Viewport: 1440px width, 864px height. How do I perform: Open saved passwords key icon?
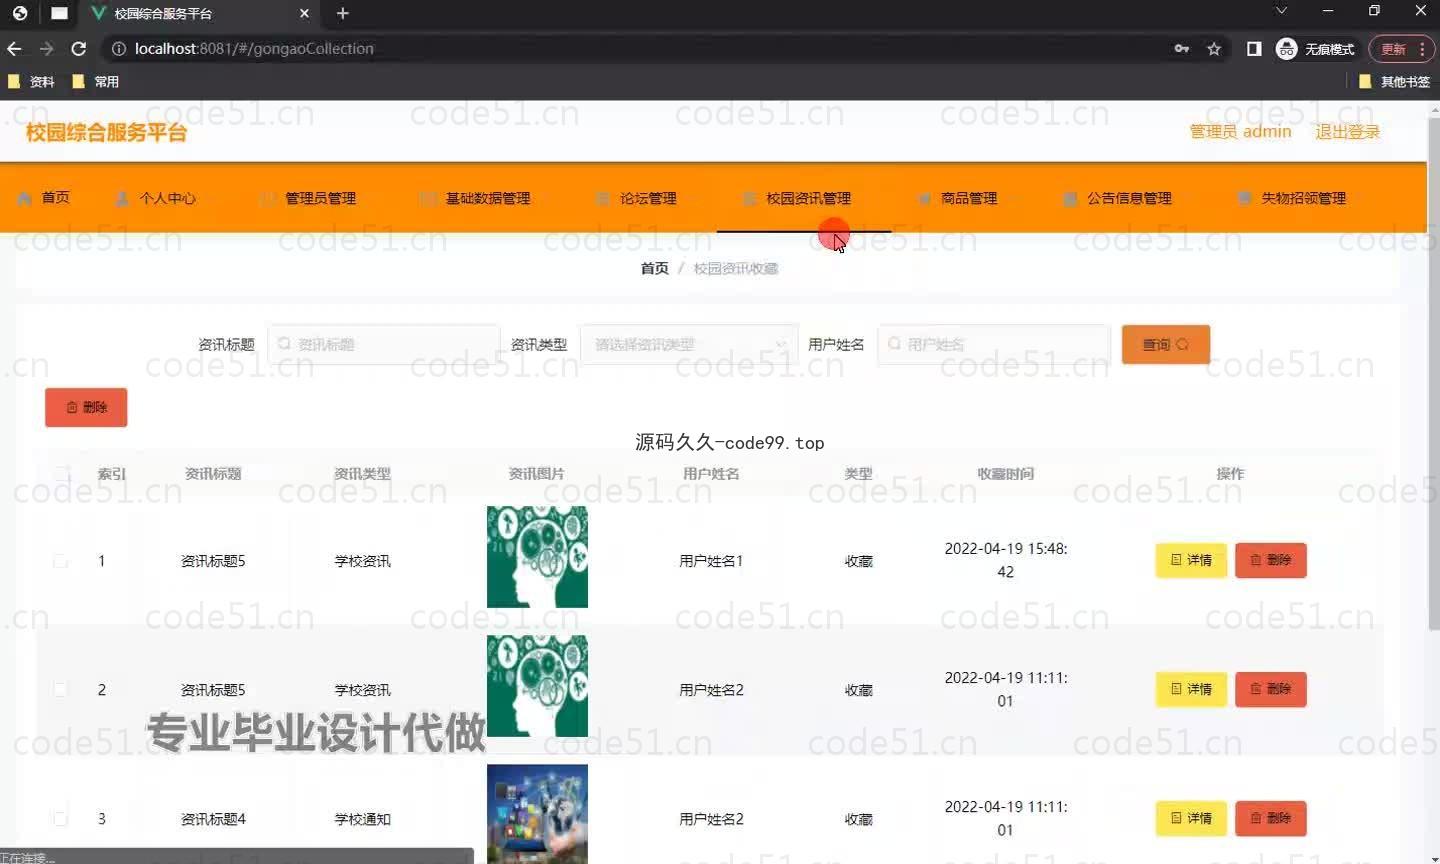pyautogui.click(x=1182, y=48)
